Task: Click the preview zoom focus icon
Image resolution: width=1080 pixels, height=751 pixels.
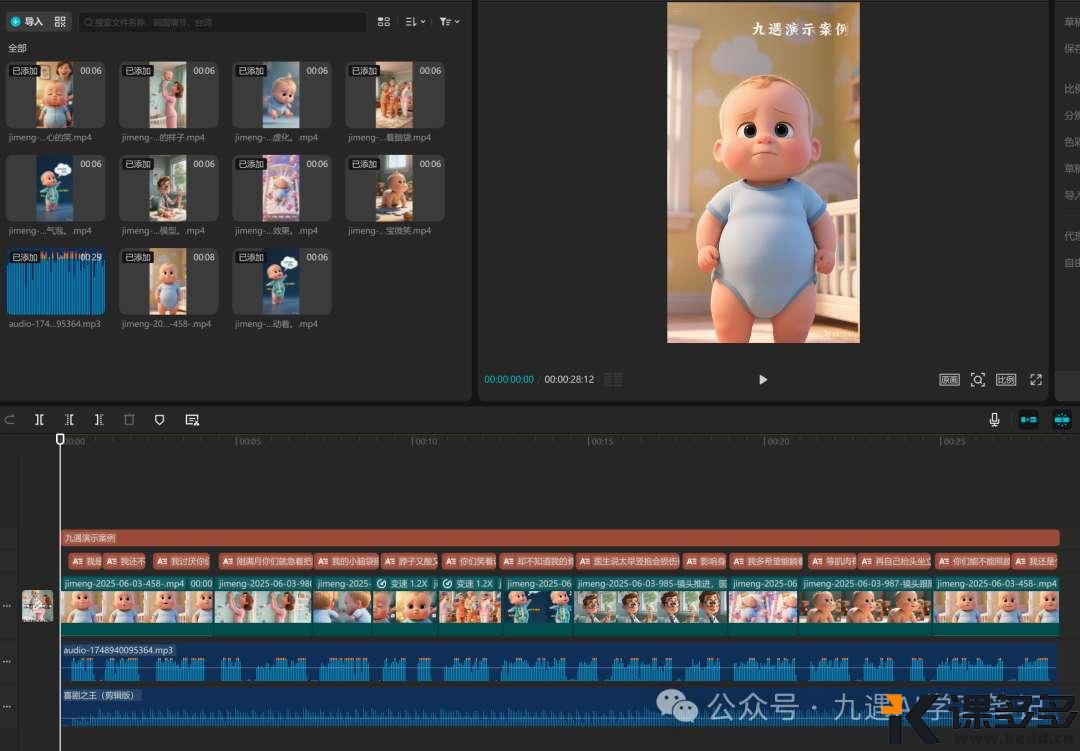Action: pyautogui.click(x=977, y=380)
